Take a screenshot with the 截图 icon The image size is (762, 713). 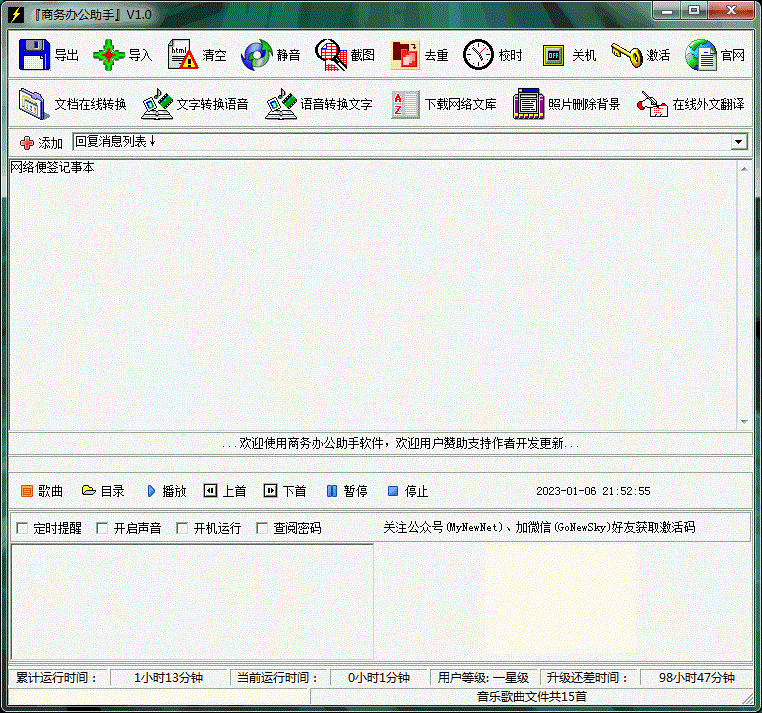[331, 55]
